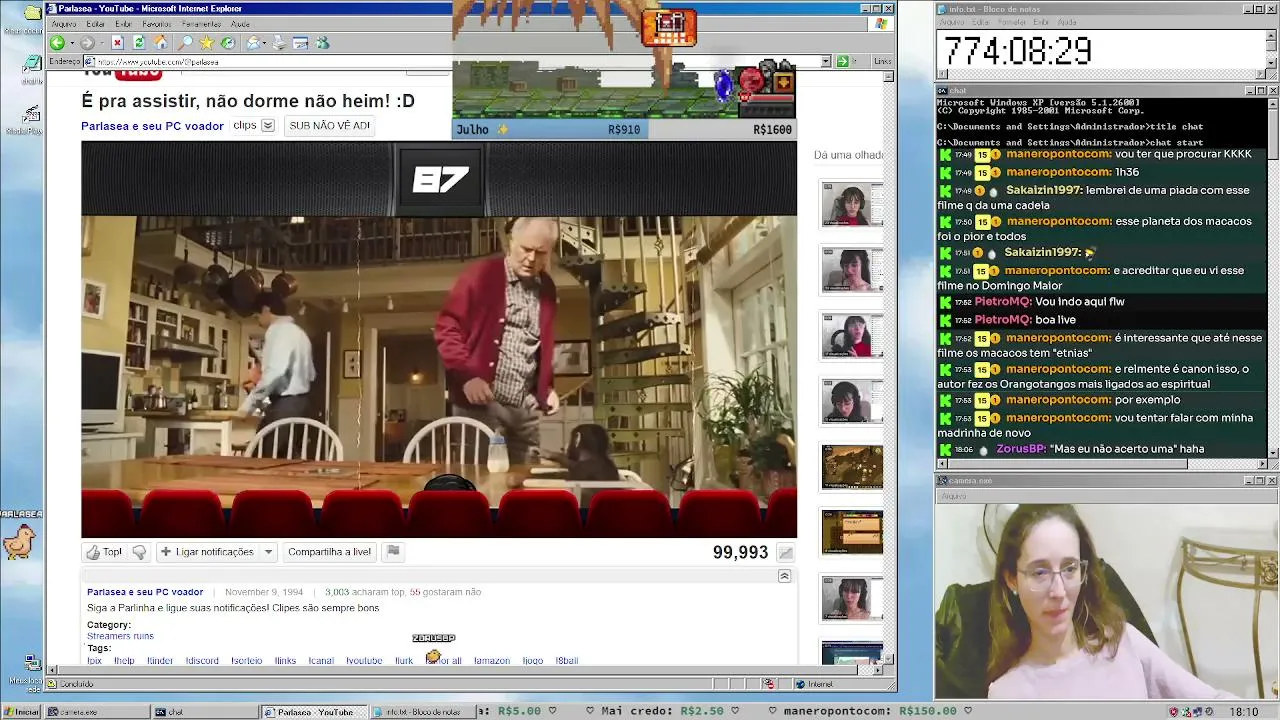Collapse the video description panel
The image size is (1280, 720).
(784, 576)
